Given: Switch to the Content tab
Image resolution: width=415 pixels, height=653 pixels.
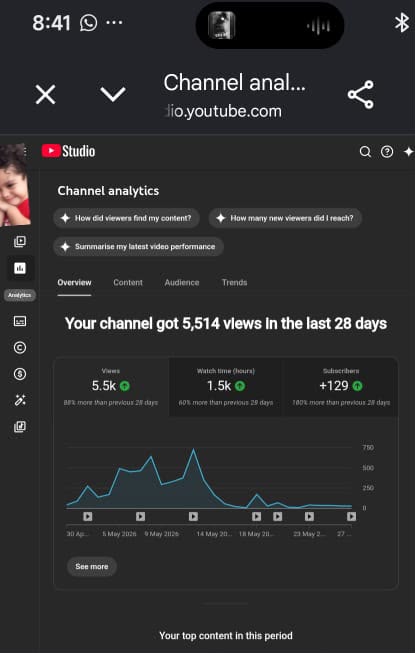Looking at the screenshot, I should click(128, 282).
